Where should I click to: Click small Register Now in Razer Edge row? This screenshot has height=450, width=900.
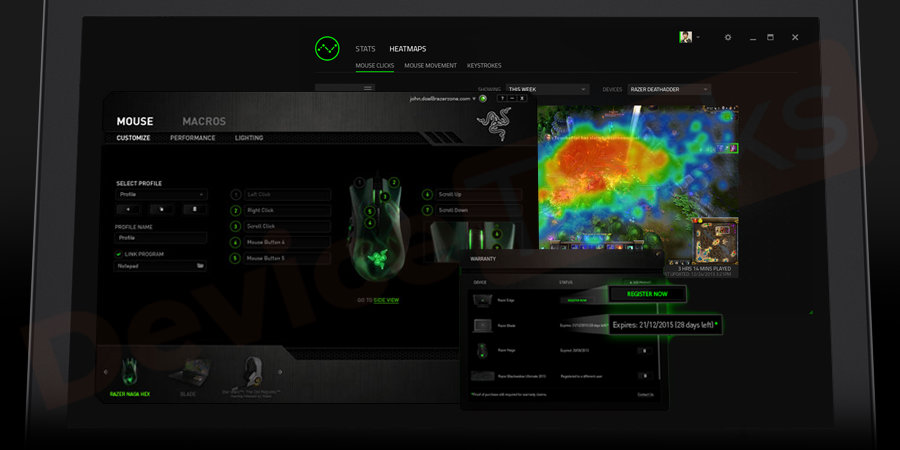(577, 300)
